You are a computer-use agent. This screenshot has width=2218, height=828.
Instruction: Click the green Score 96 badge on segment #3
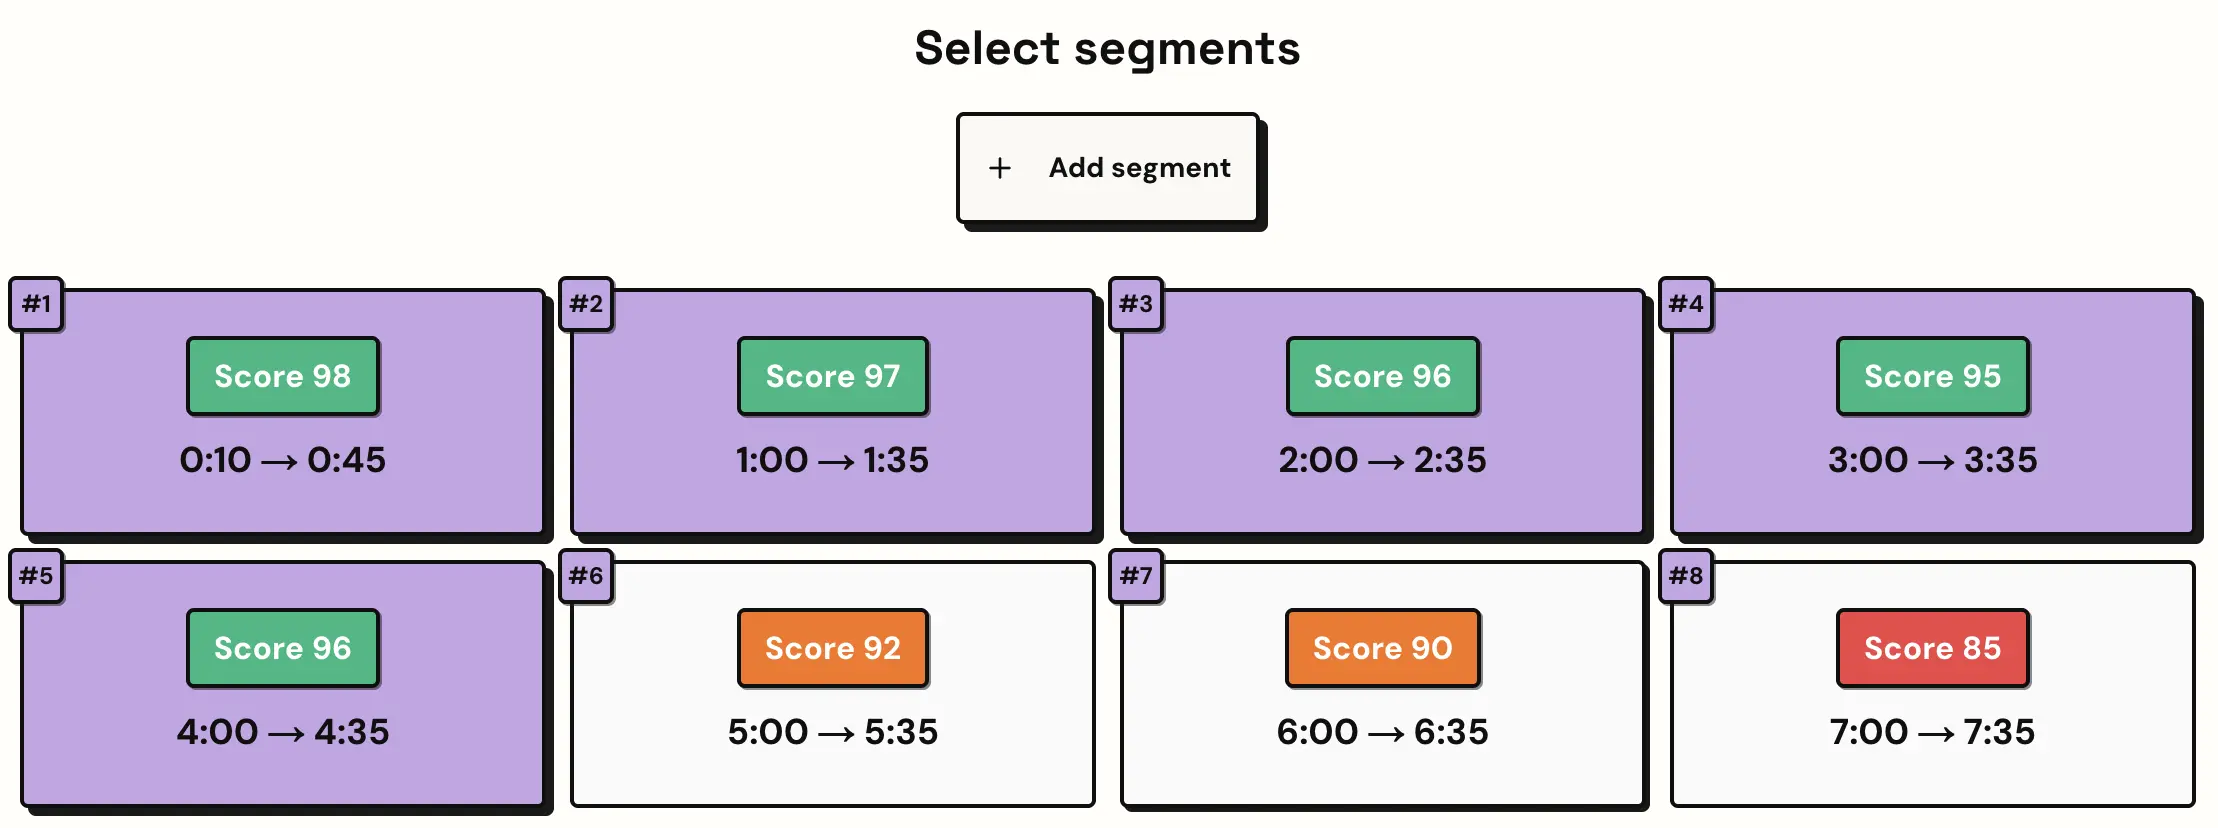pyautogui.click(x=1383, y=376)
